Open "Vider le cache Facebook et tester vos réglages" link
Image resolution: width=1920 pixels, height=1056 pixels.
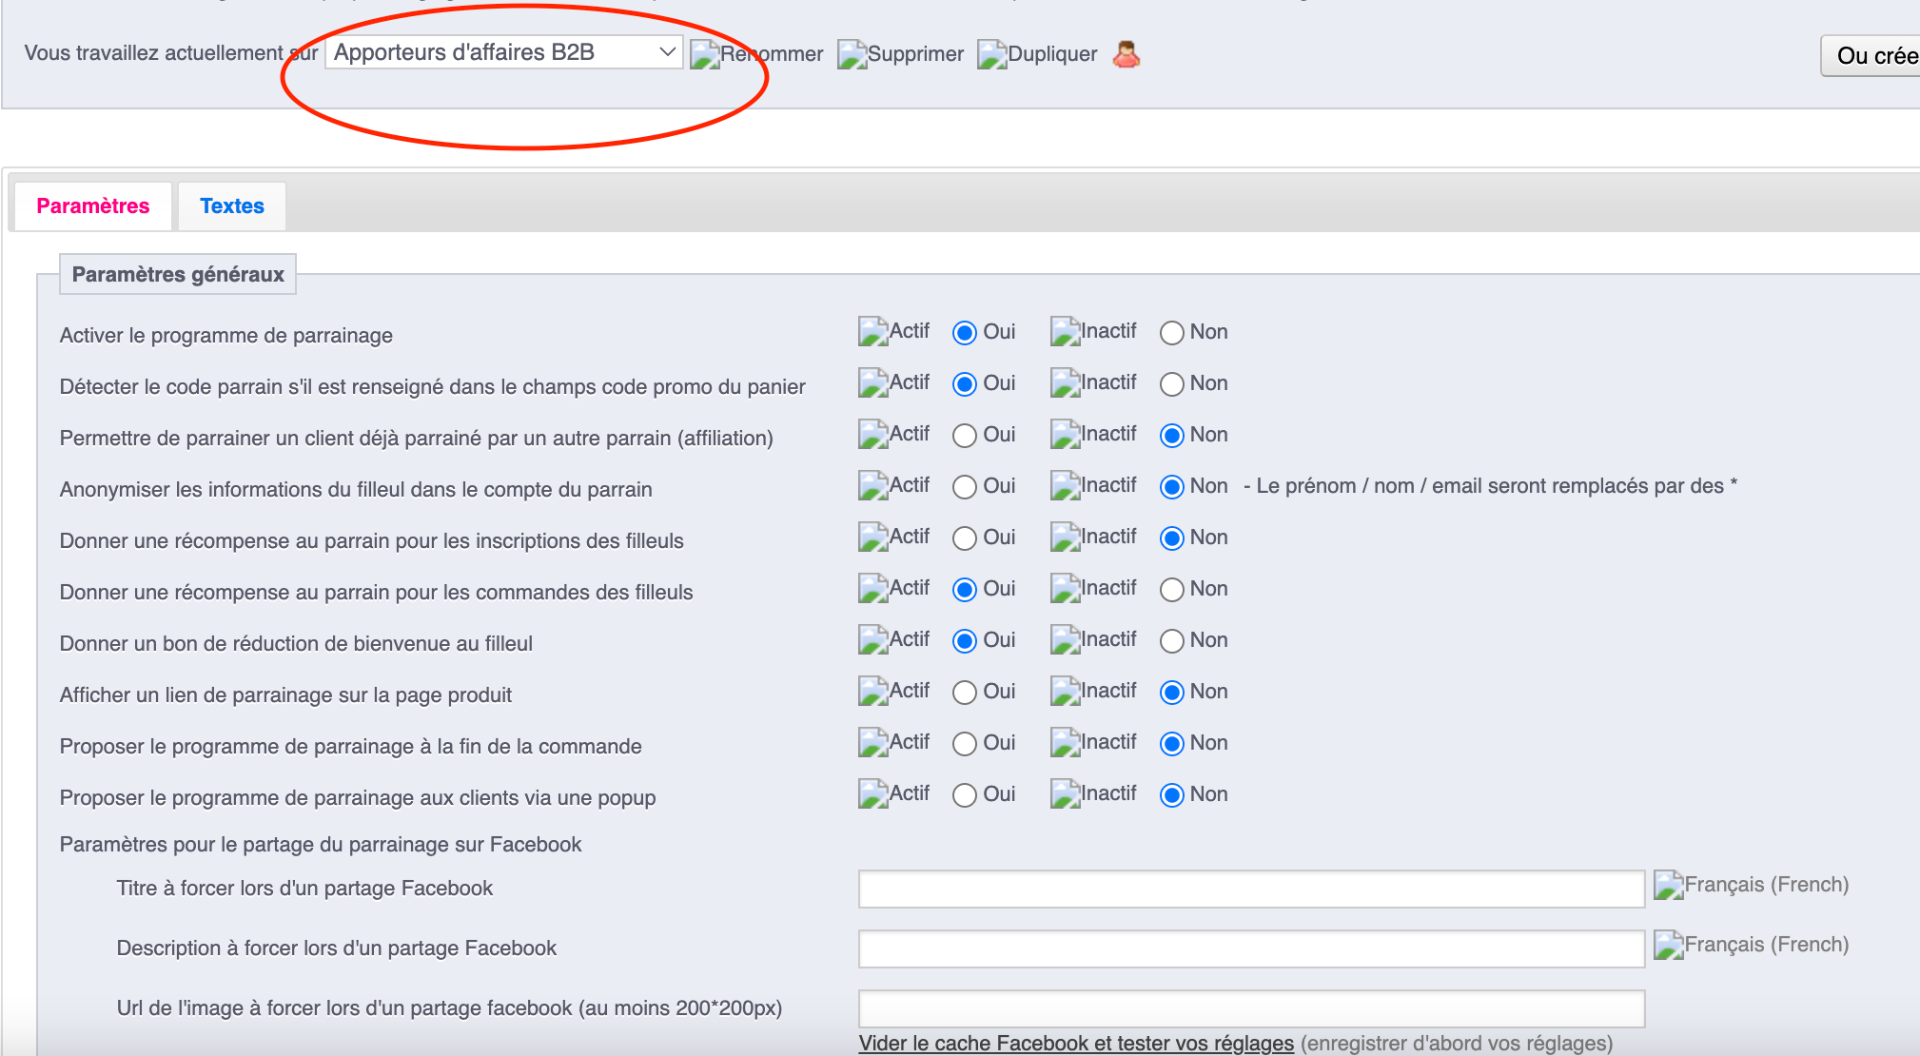tap(1076, 1043)
